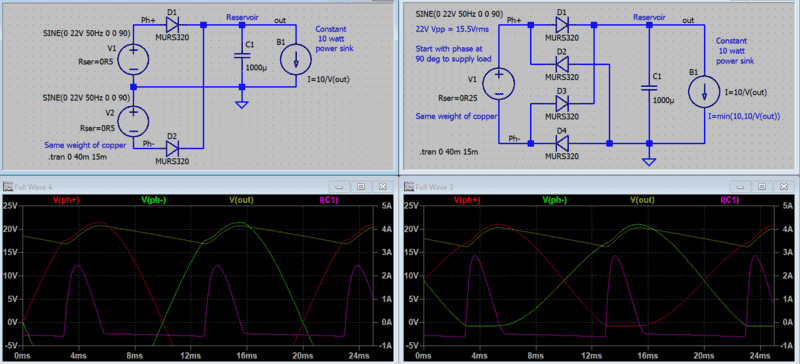
Task: Maximize the Full Wave 4 plot window
Action: pyautogui.click(x=361, y=187)
